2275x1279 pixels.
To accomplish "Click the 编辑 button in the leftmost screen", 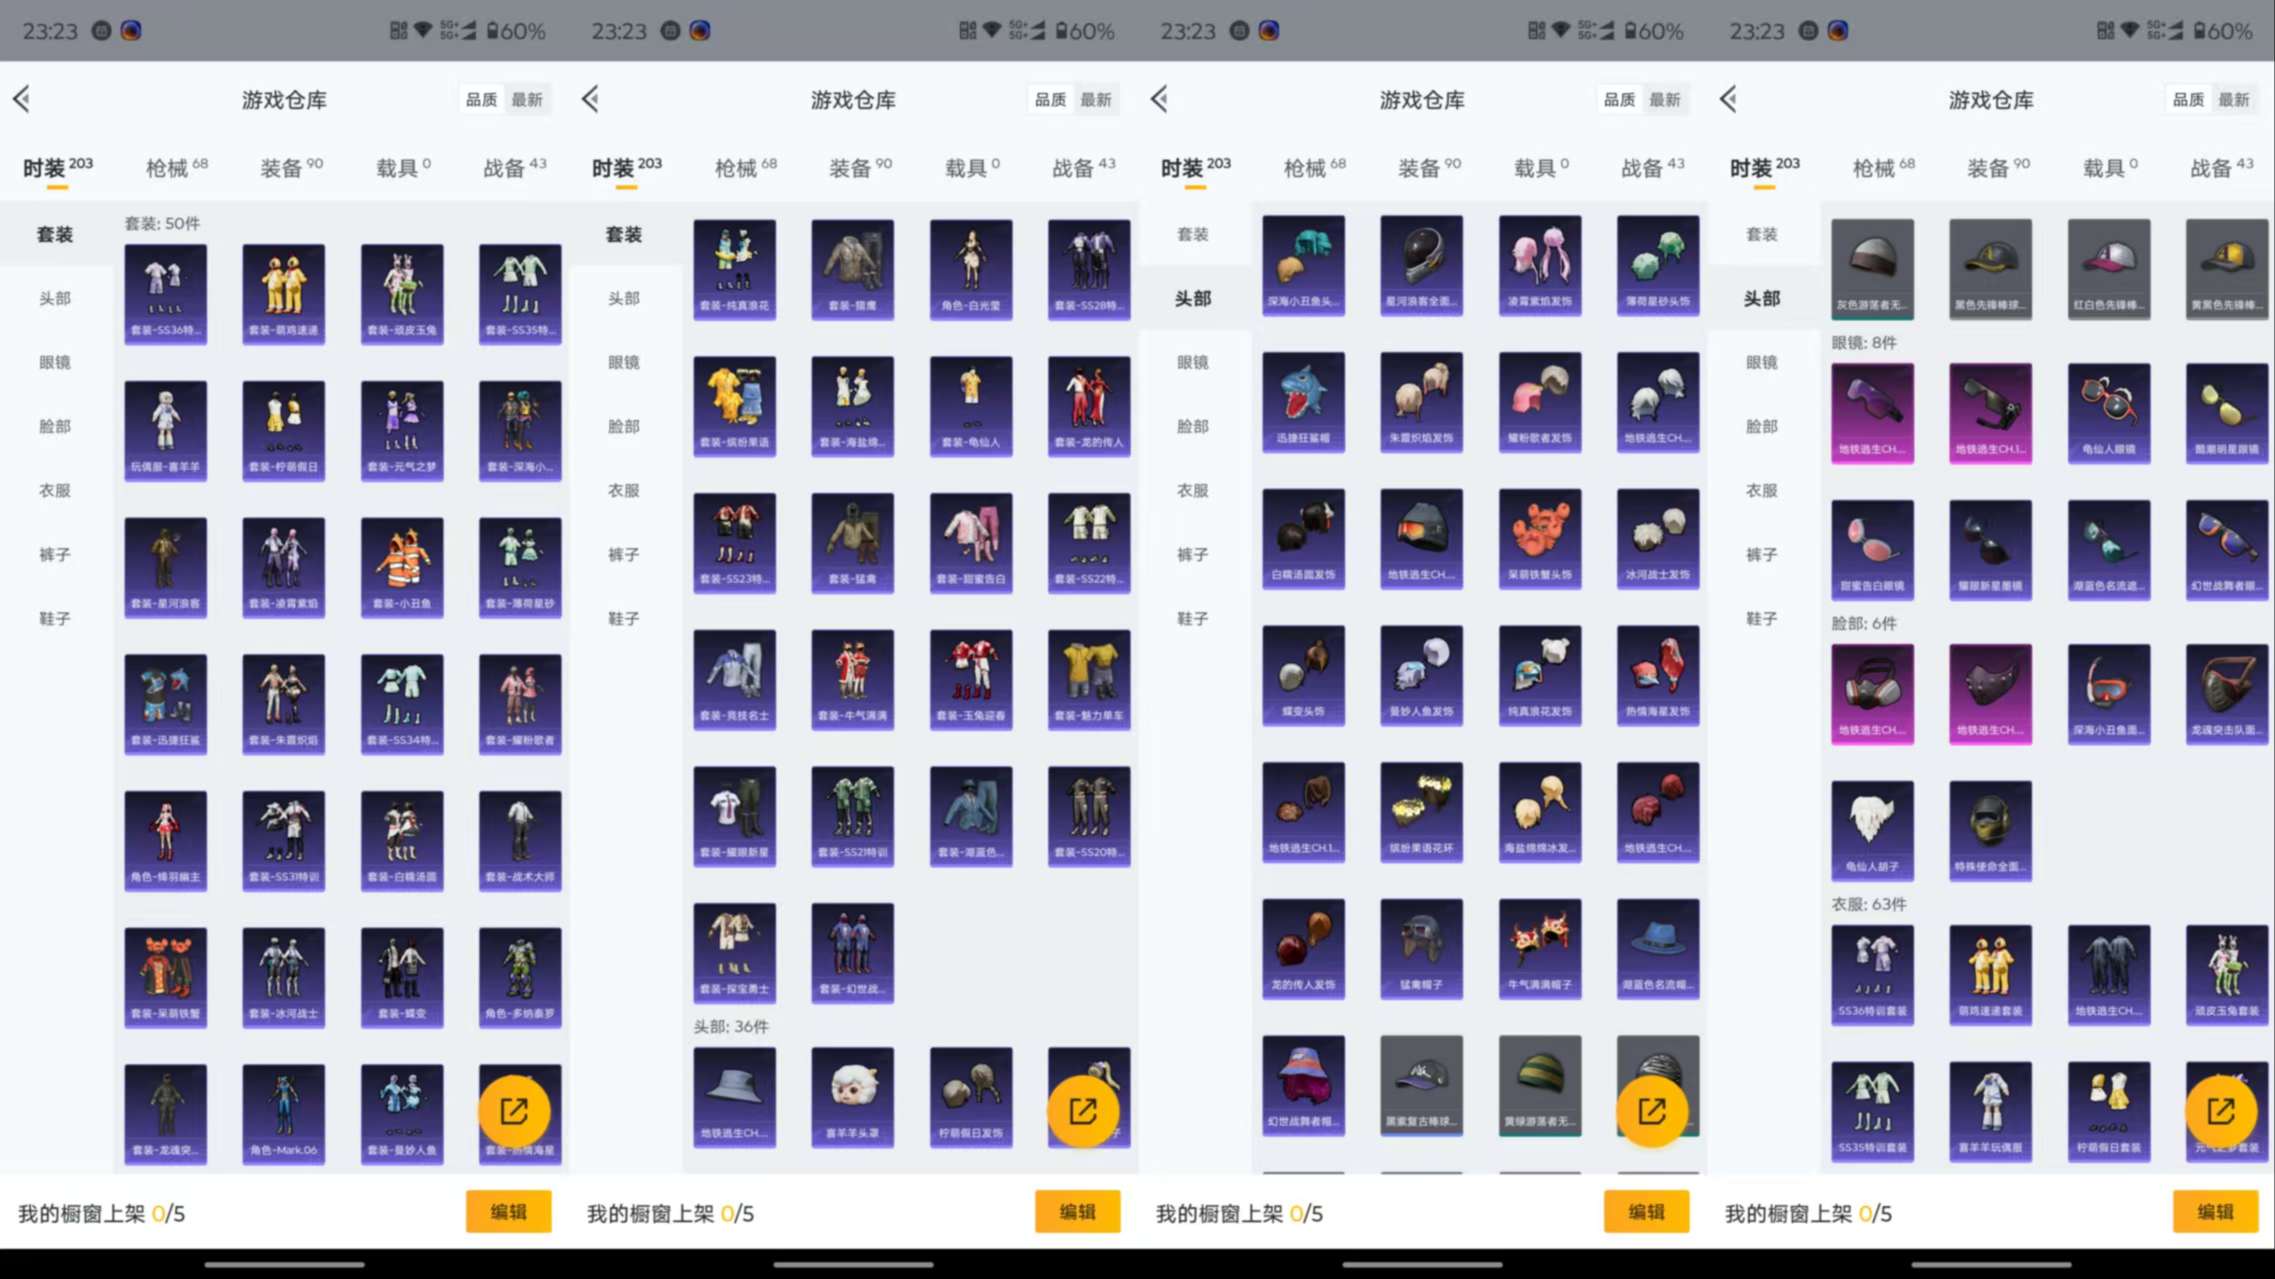I will tap(508, 1212).
